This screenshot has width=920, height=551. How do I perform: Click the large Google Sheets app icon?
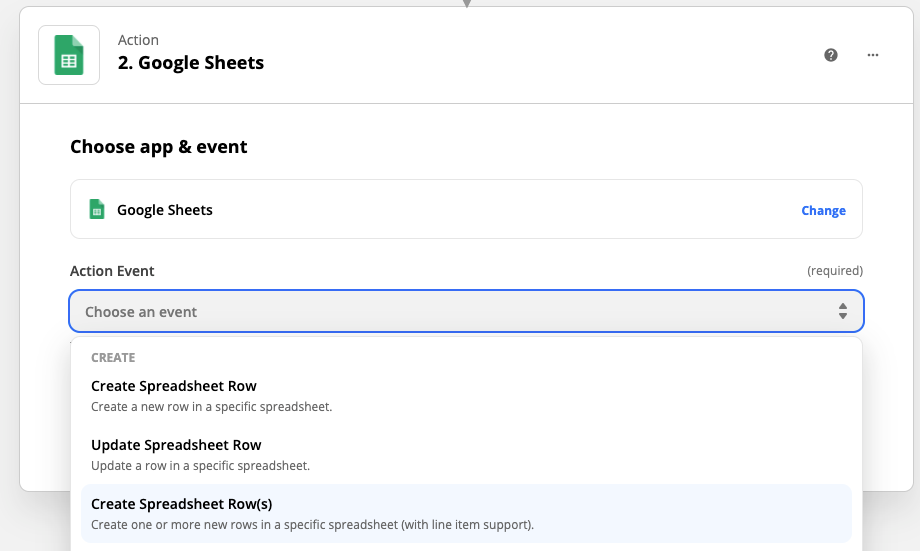click(69, 55)
